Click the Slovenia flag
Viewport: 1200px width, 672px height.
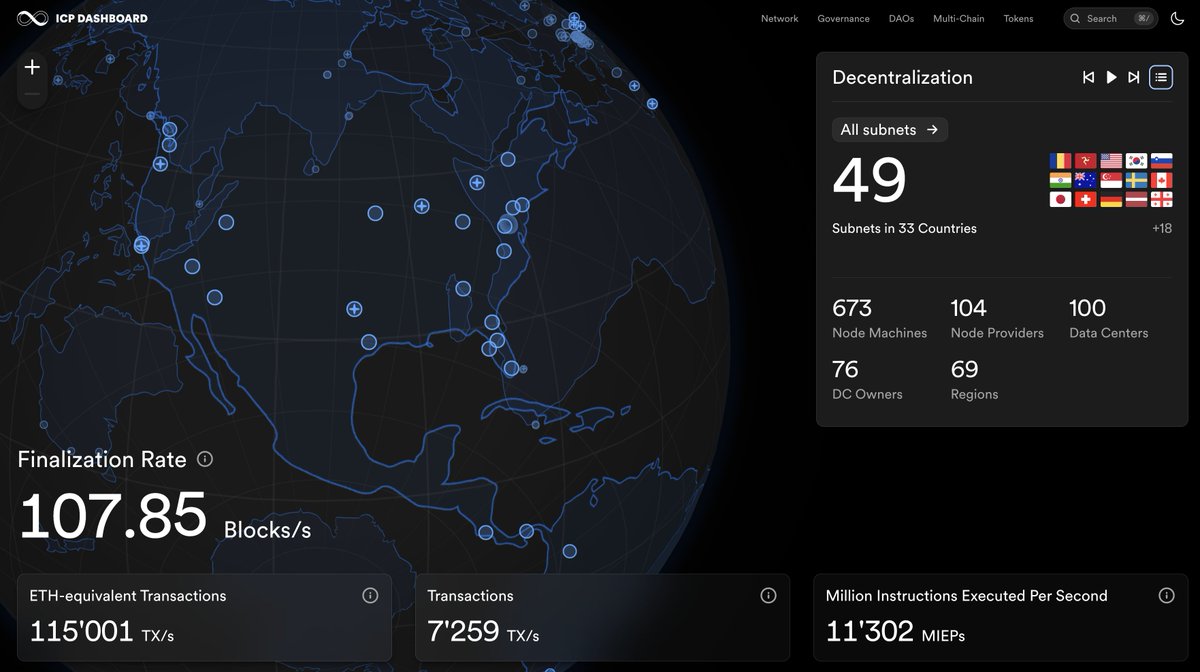[x=1162, y=161]
